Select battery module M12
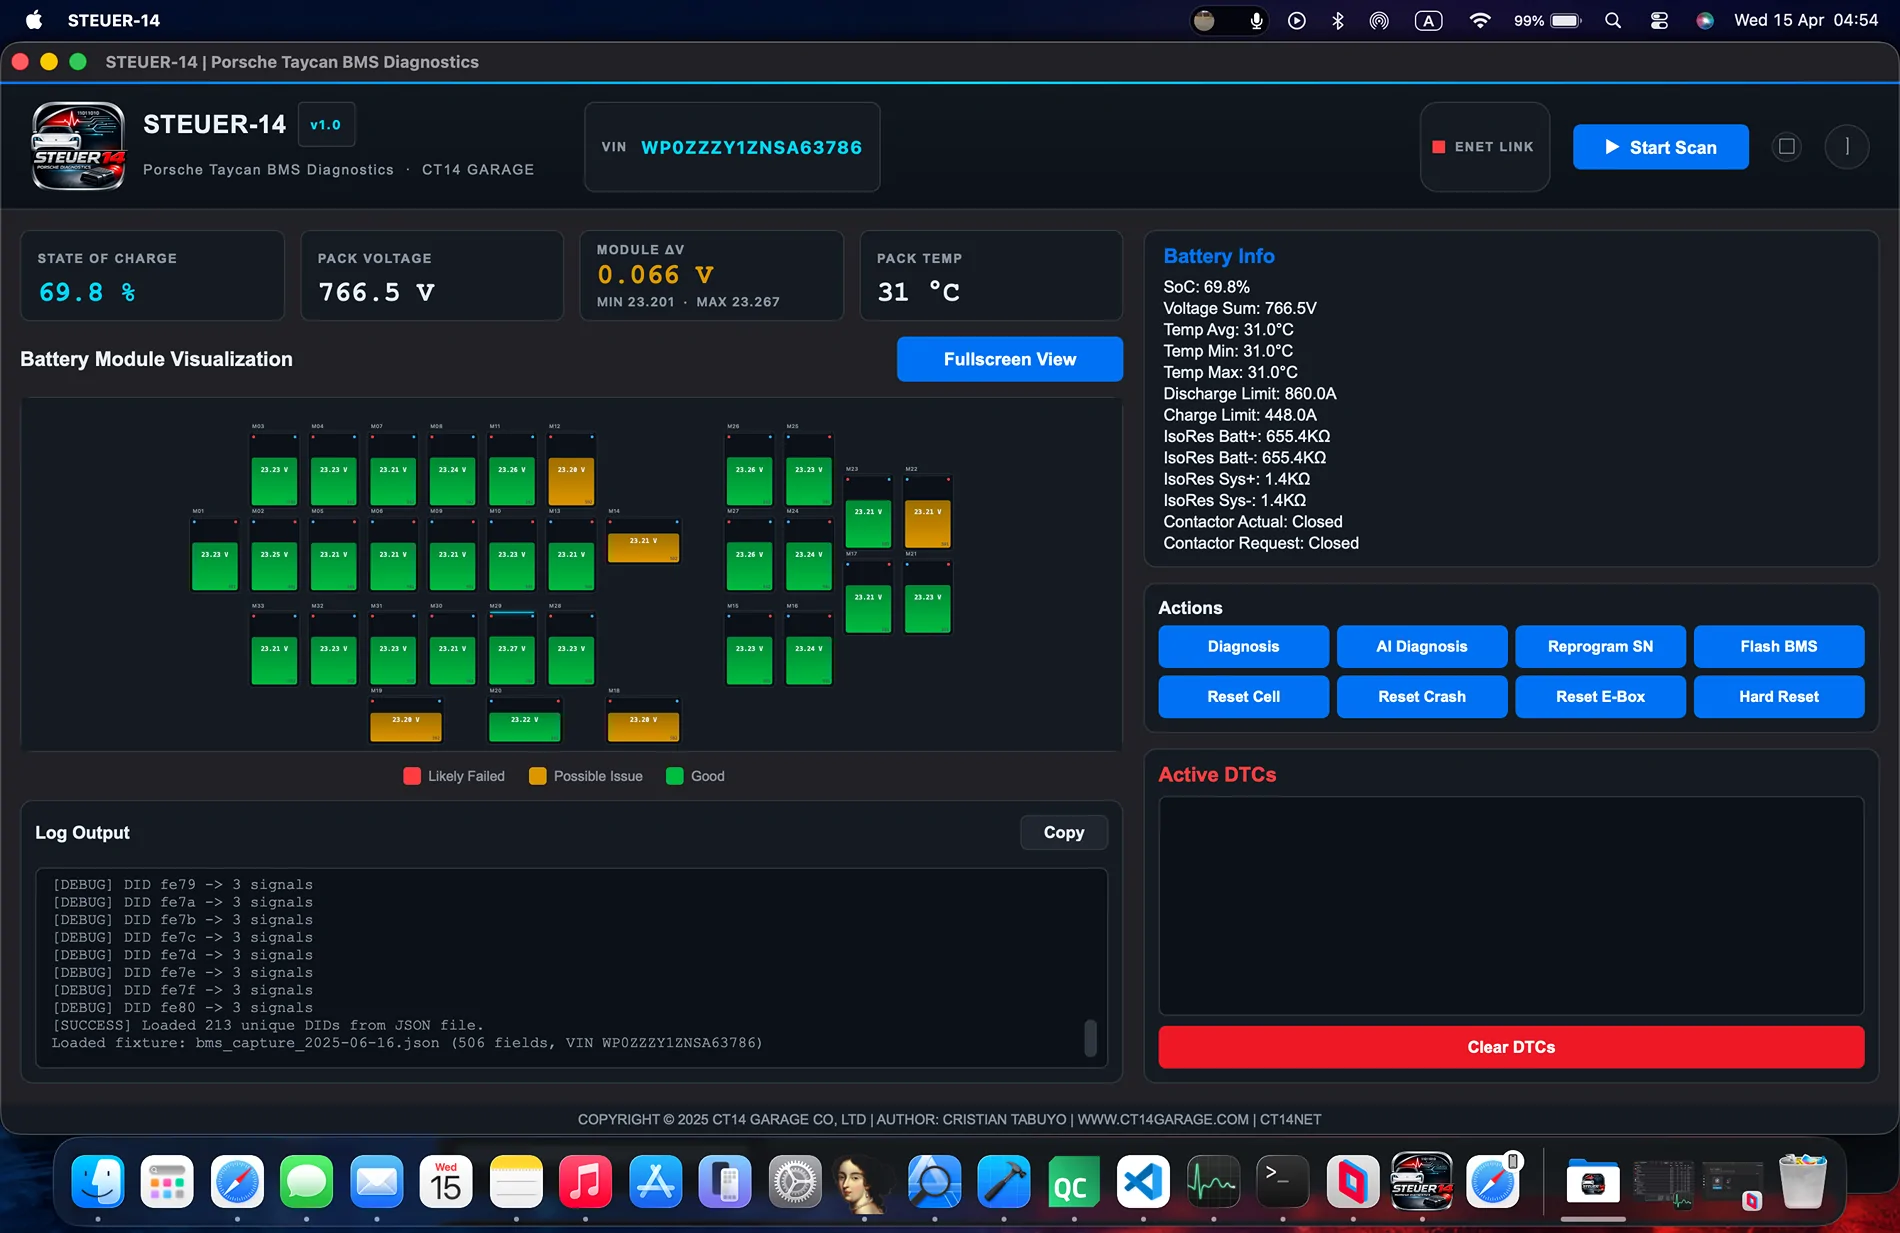 (571, 470)
